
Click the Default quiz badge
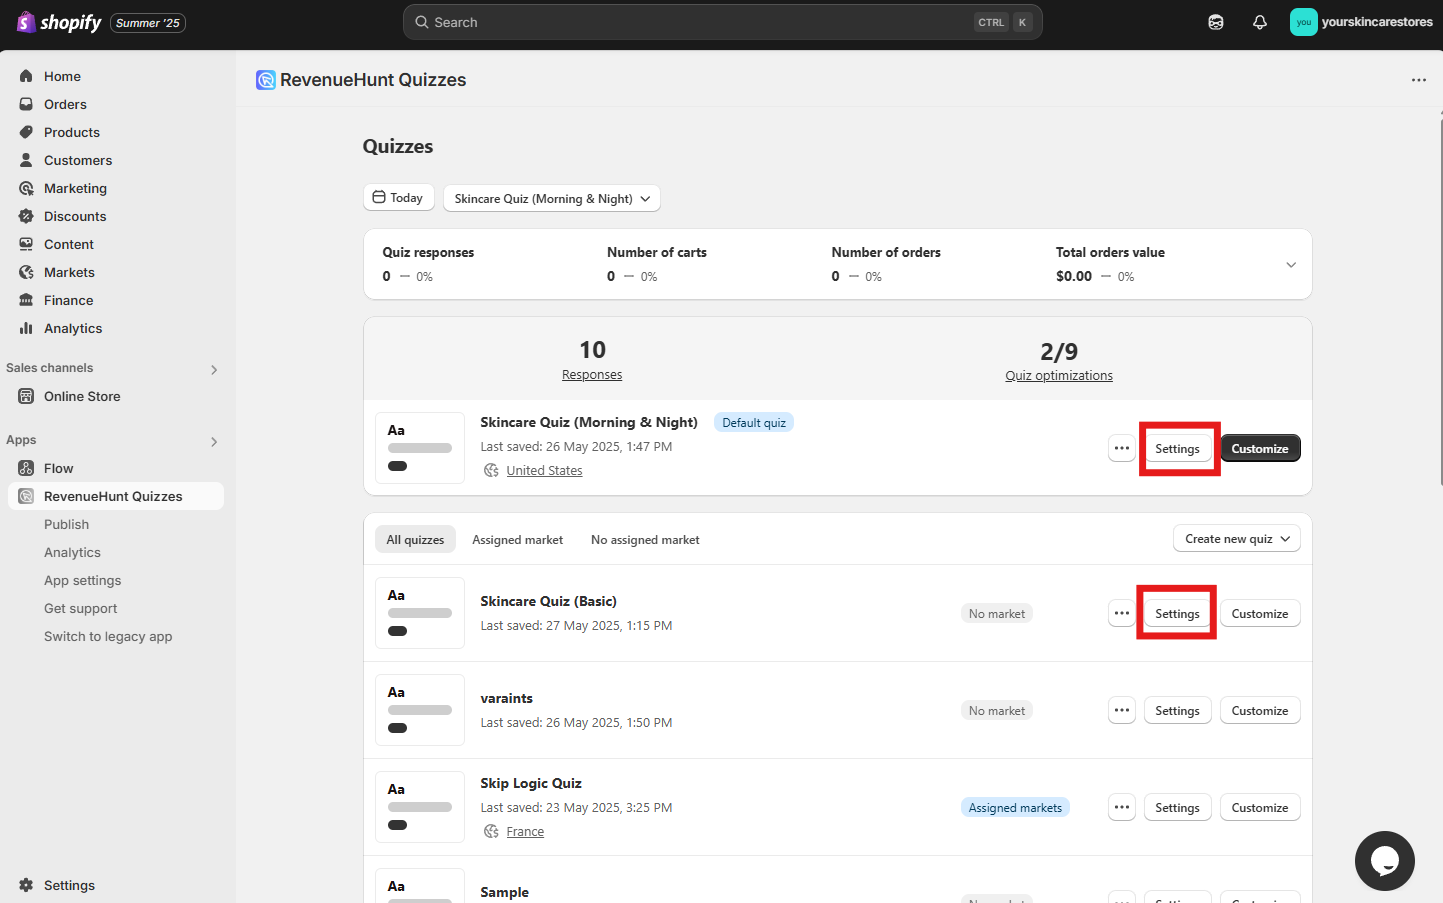click(x=754, y=422)
